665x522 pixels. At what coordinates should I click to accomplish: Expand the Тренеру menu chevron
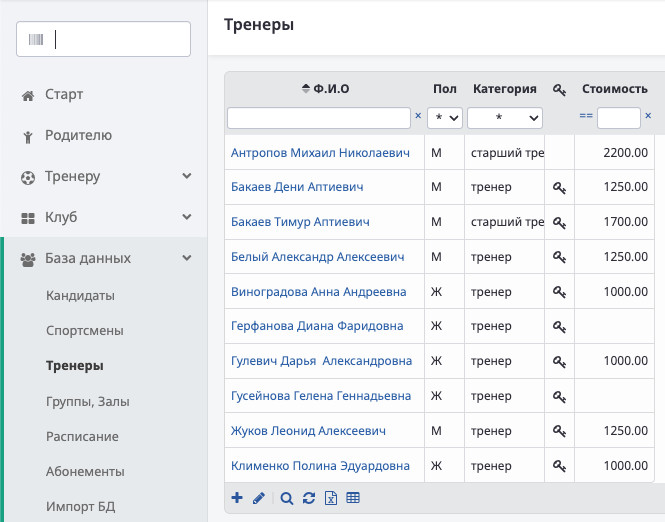(x=187, y=176)
